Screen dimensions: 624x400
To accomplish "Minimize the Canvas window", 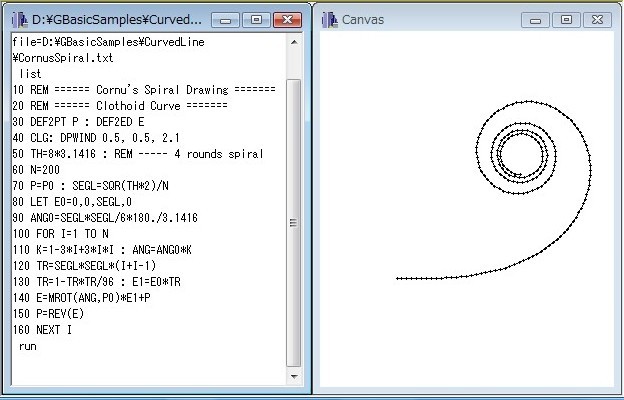I will tap(539, 20).
